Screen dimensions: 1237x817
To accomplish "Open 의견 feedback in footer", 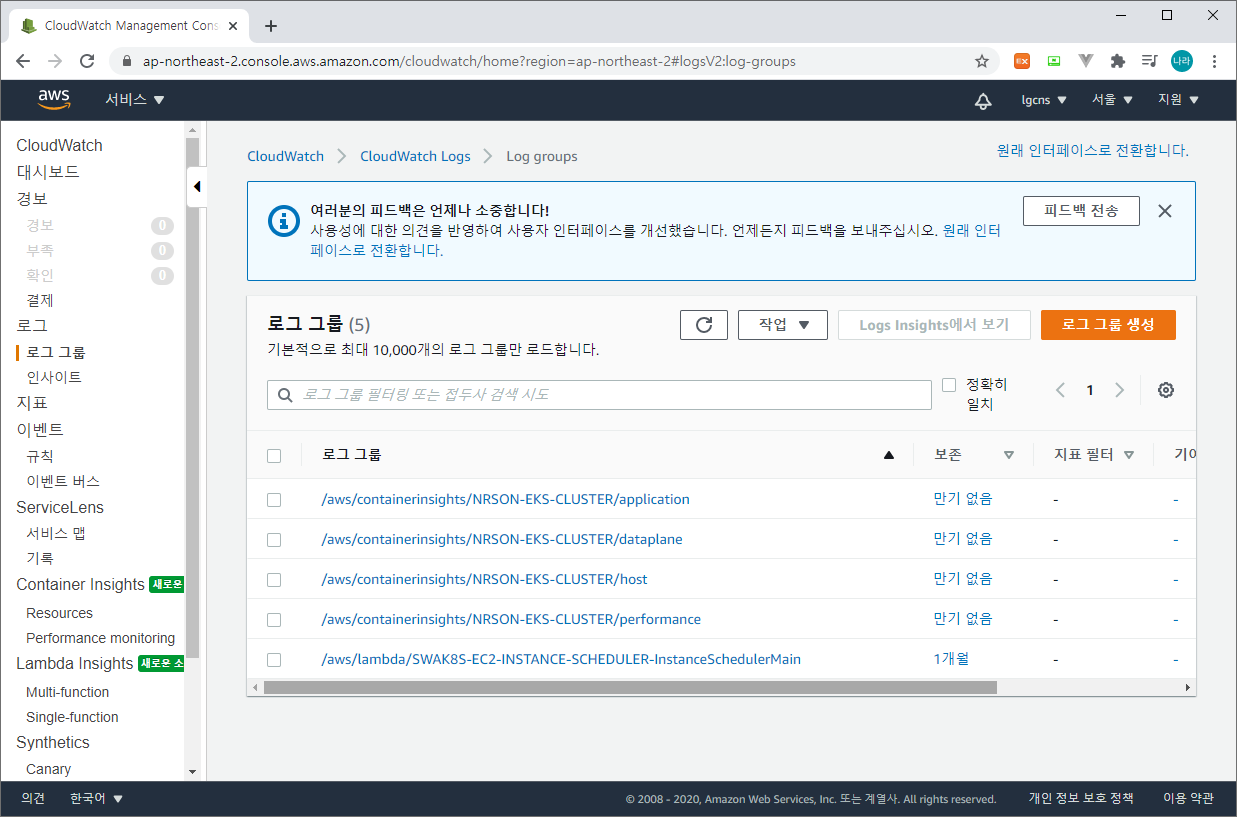I will 33,798.
